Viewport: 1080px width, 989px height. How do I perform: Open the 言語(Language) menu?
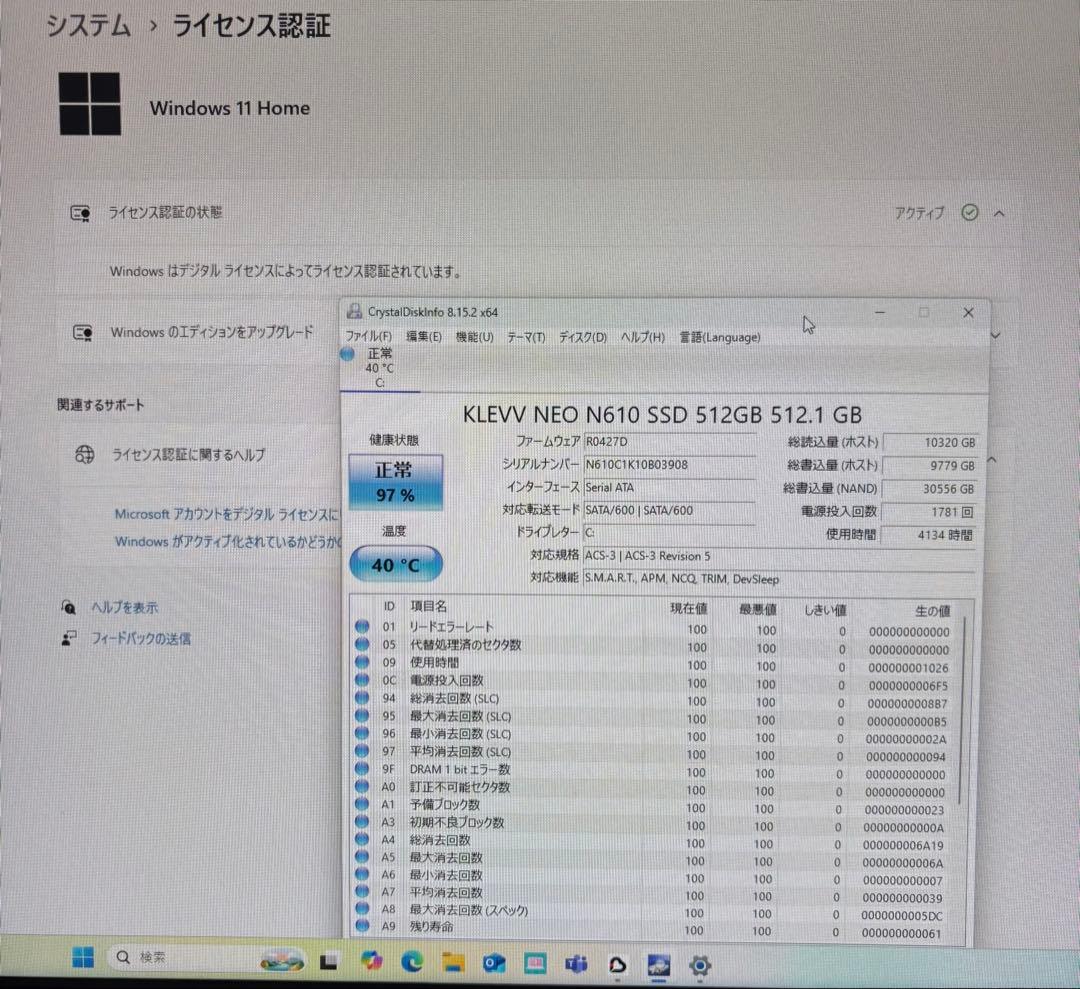tap(719, 337)
